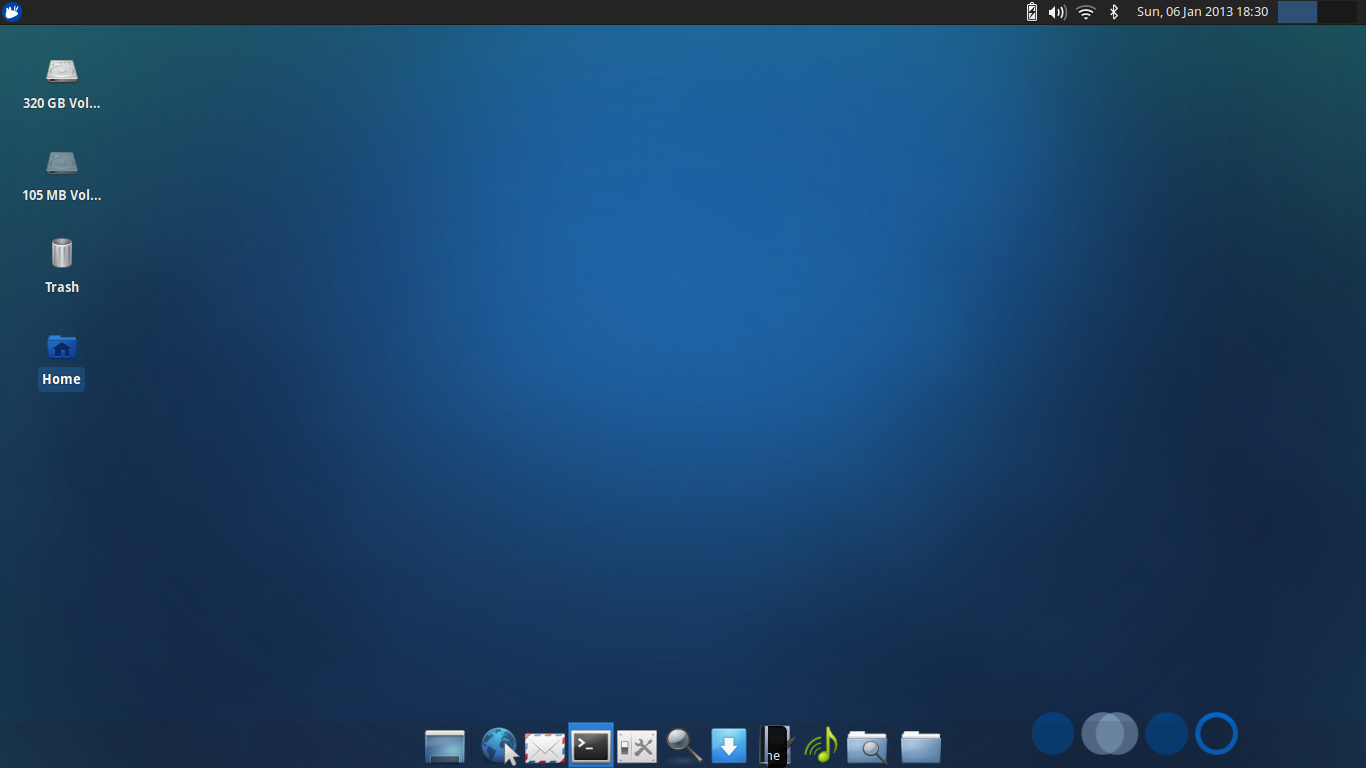The height and width of the screenshot is (768, 1366).
Task: Open the green music note player
Action: [821, 746]
